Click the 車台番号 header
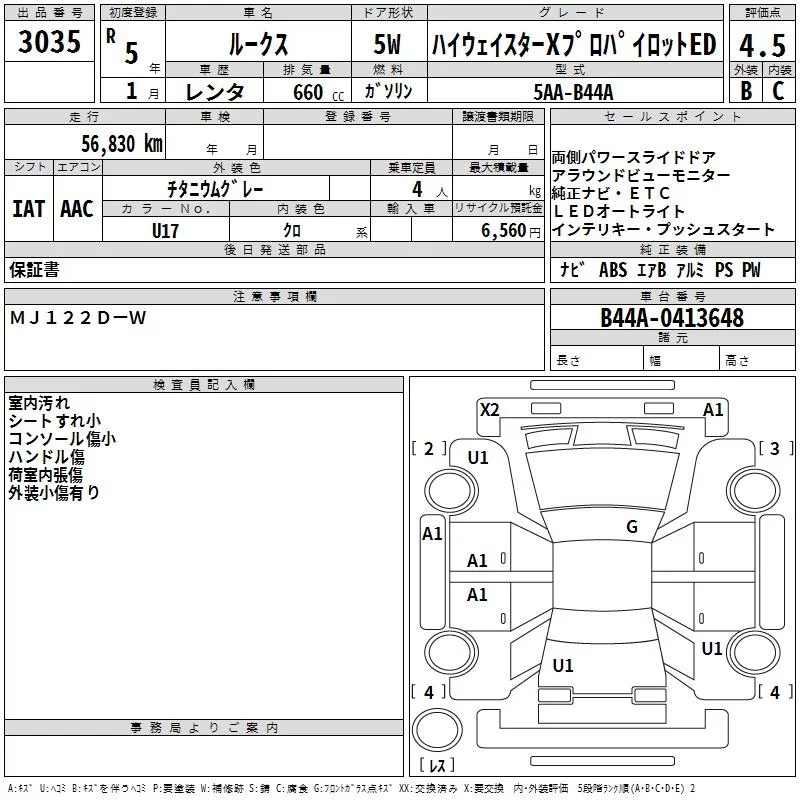800x800 pixels. [x=672, y=296]
